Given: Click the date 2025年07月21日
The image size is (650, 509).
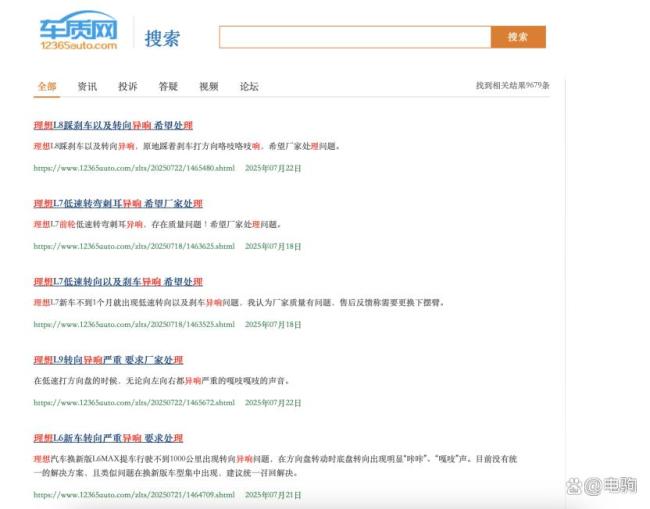Looking at the screenshot, I should 273,494.
